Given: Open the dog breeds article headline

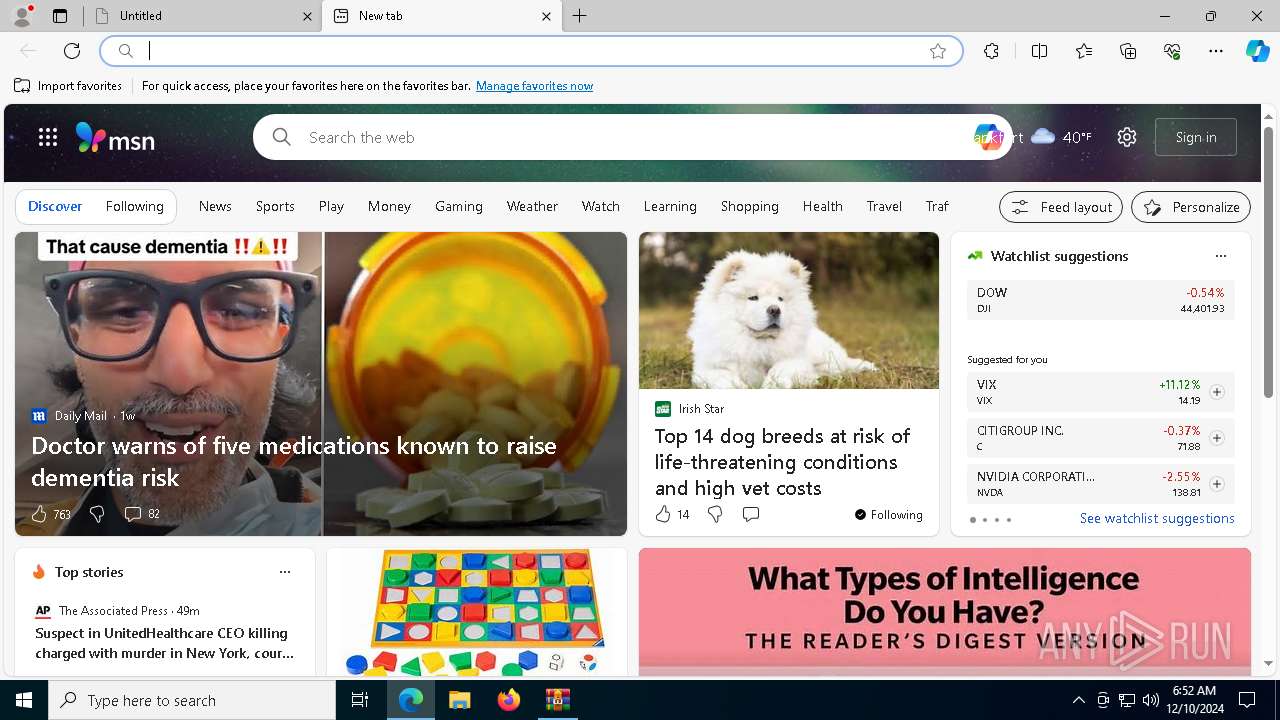Looking at the screenshot, I should pyautogui.click(x=782, y=462).
